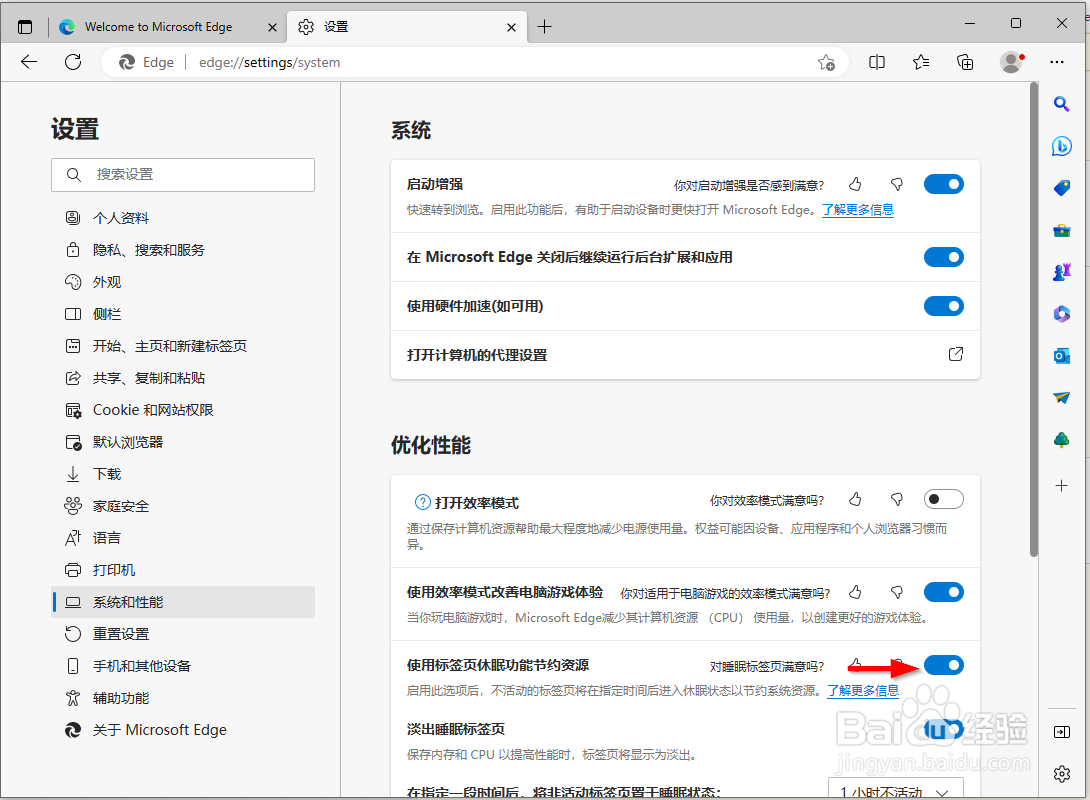
Task: Open Outlook from the sidebar
Action: pyautogui.click(x=1062, y=355)
